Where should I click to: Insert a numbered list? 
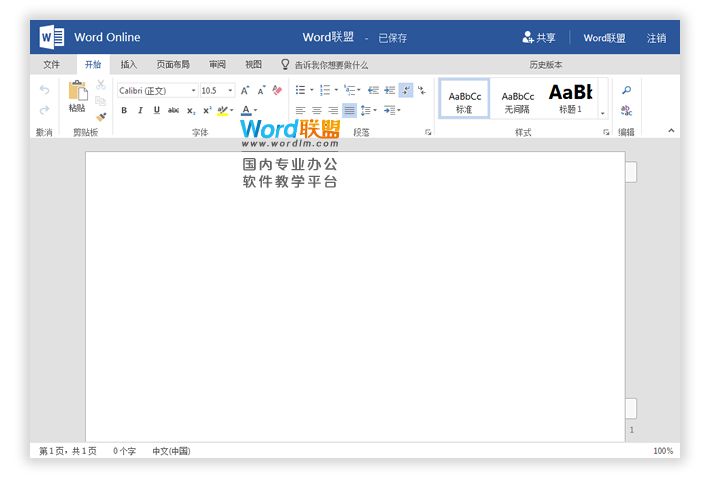point(325,90)
